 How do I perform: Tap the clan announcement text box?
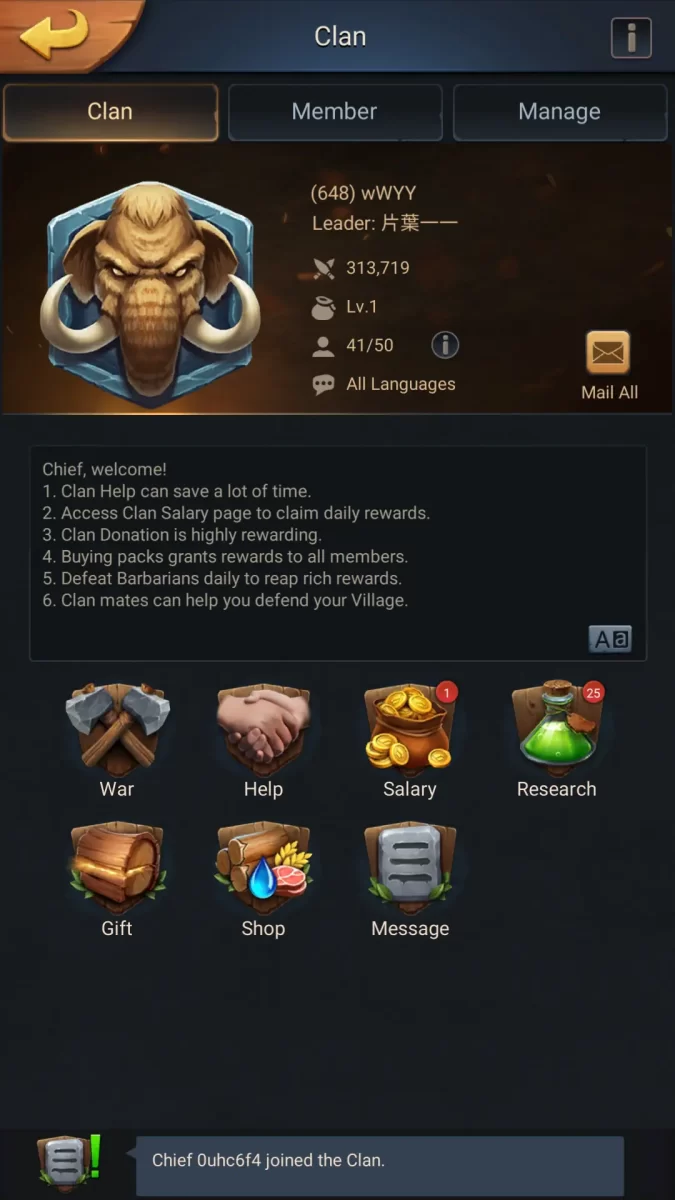(338, 553)
